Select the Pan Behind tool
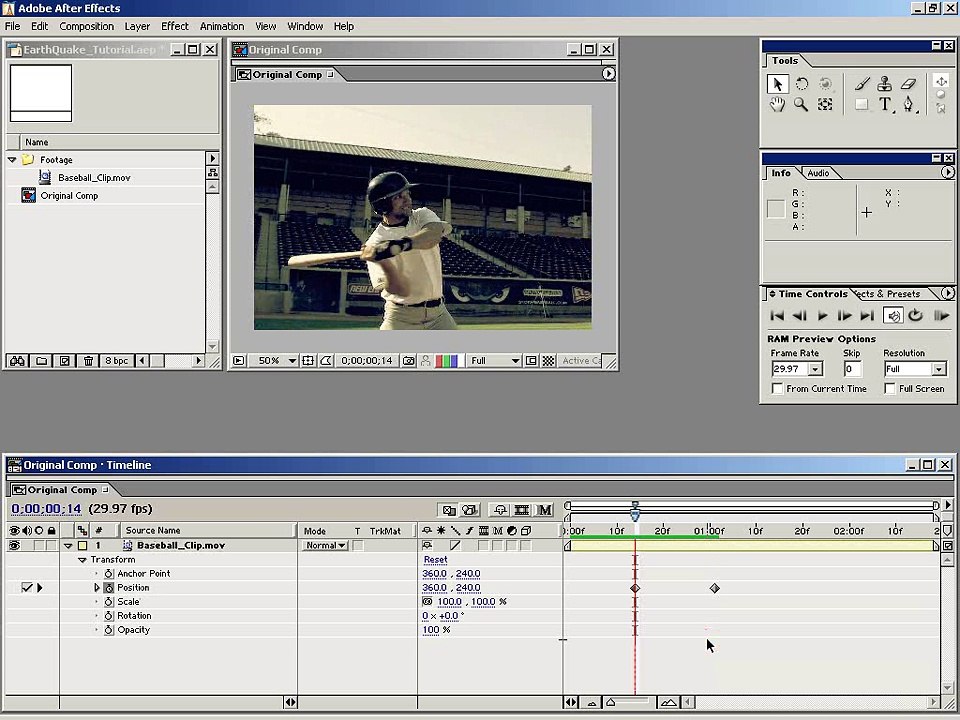 (825, 104)
